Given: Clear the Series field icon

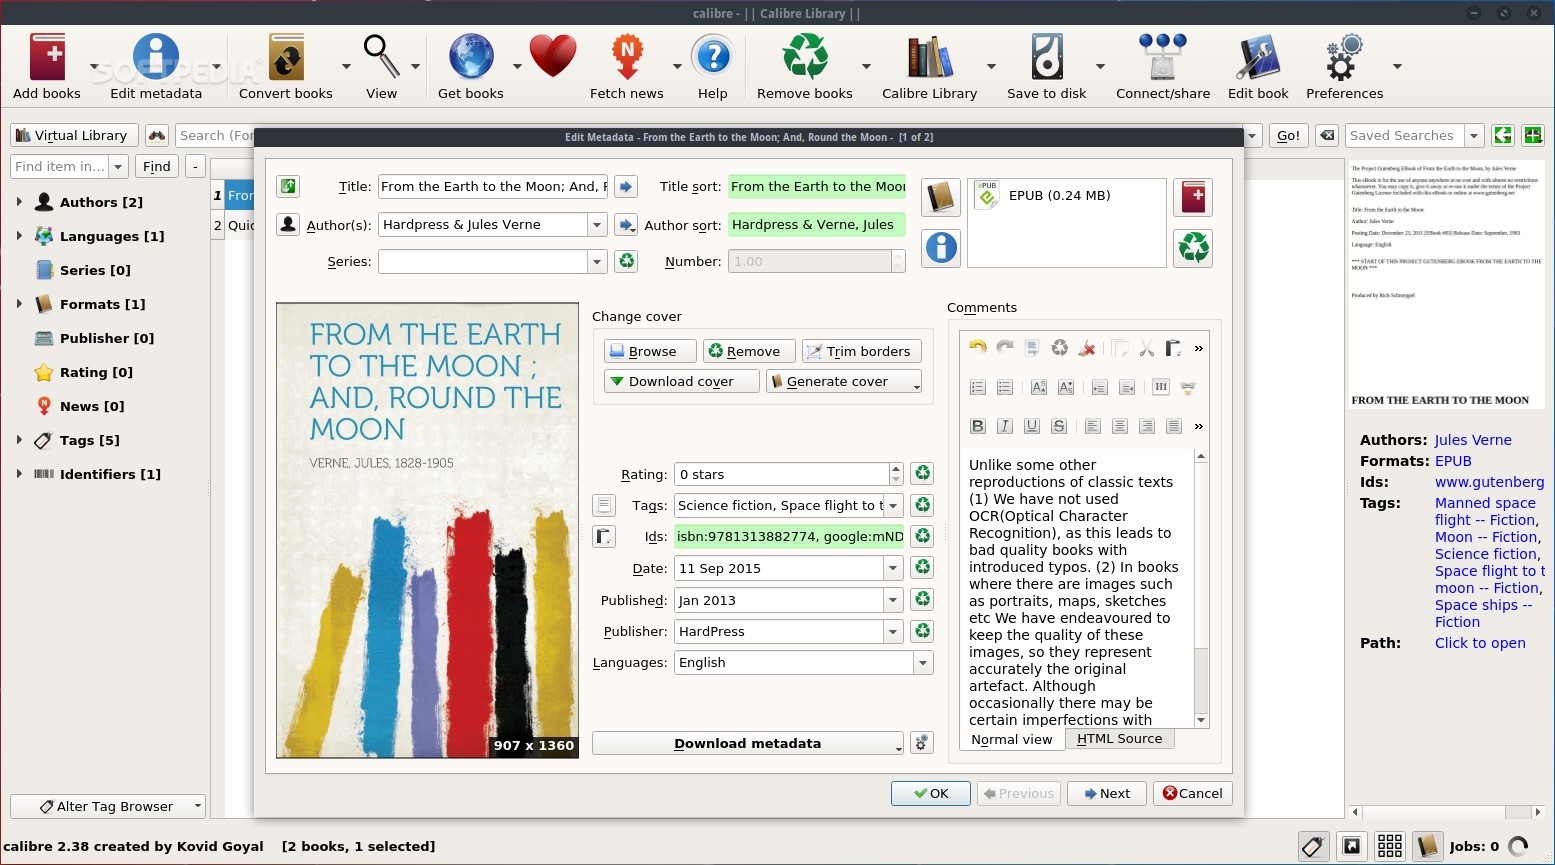Looking at the screenshot, I should coord(626,261).
